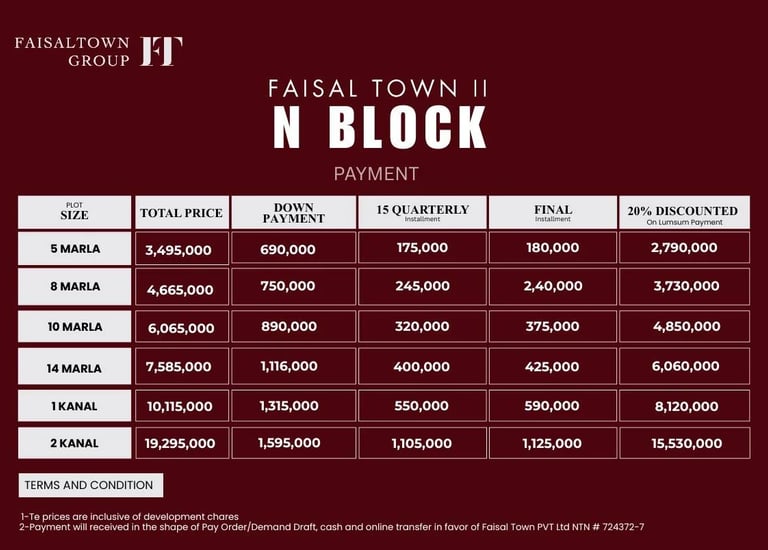Click the Faisaltown Group name text
This screenshot has height=550, width=768.
click(72, 51)
